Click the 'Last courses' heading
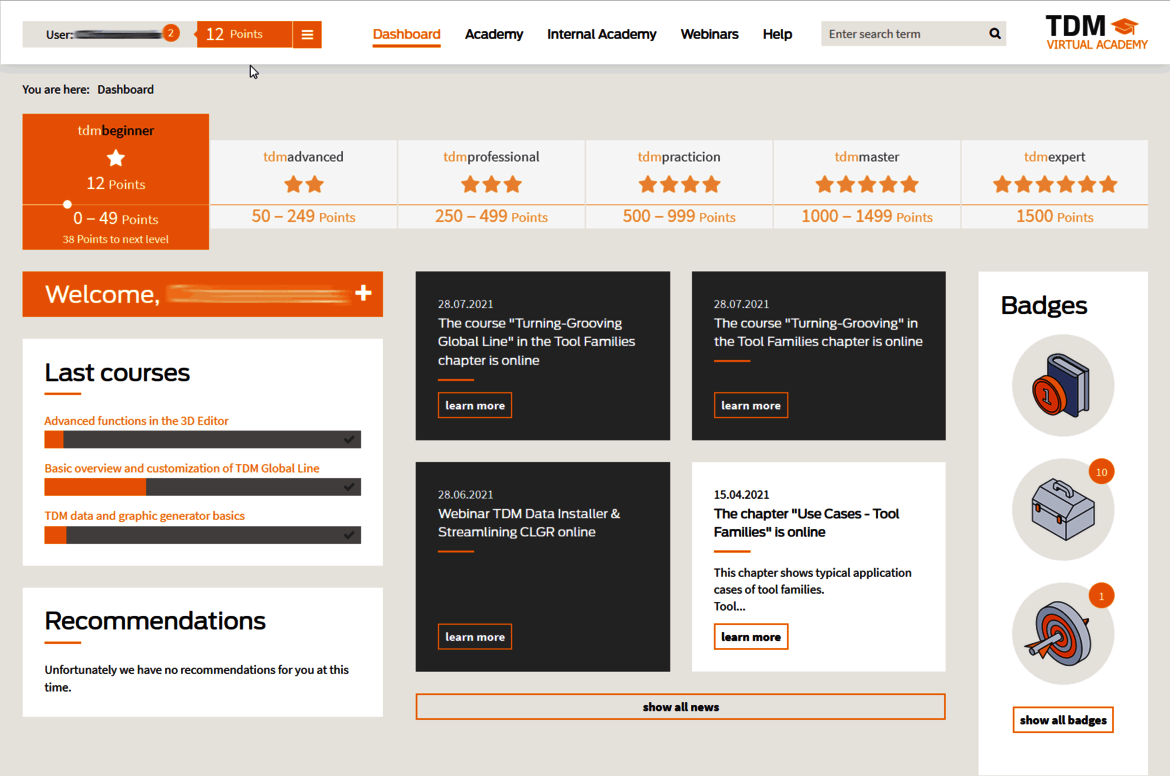This screenshot has width=1170, height=776. click(x=117, y=372)
